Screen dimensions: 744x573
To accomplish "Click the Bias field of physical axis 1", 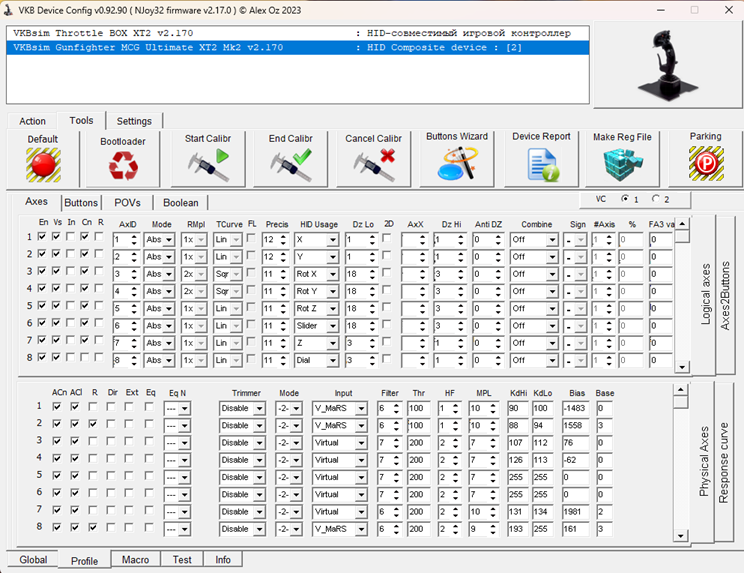I will coord(576,408).
